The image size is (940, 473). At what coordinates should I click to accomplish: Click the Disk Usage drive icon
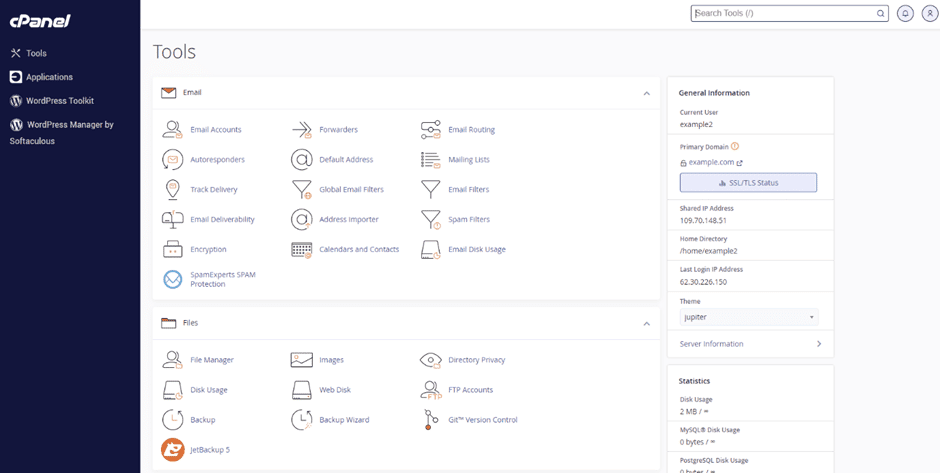172,390
